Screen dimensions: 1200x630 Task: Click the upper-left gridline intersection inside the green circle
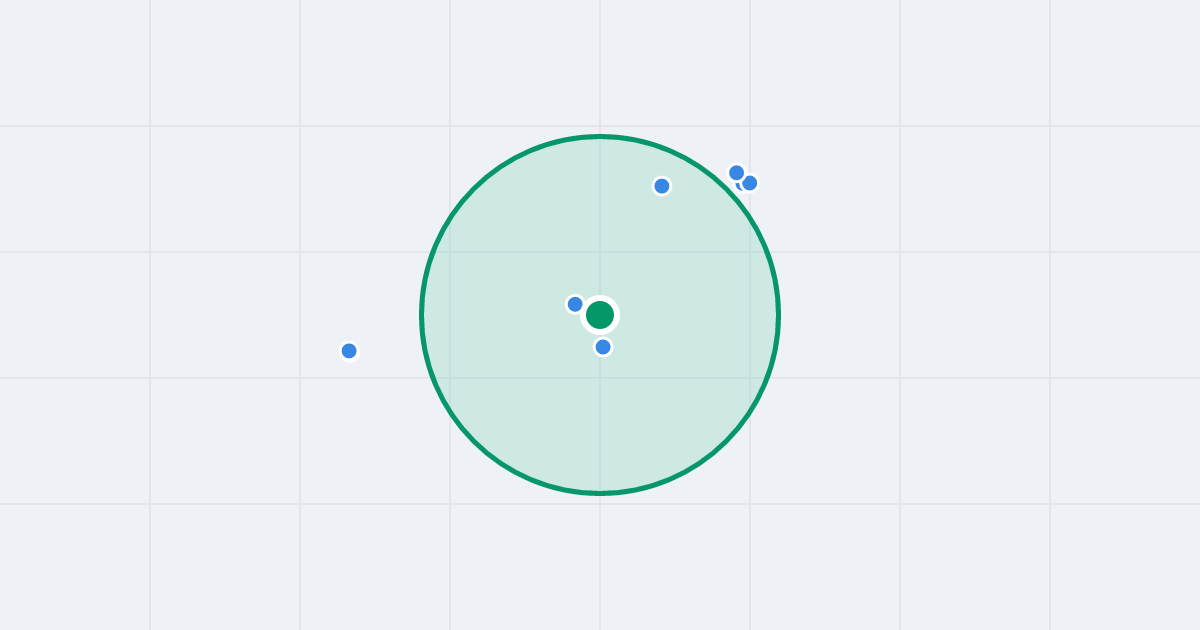[x=450, y=252]
